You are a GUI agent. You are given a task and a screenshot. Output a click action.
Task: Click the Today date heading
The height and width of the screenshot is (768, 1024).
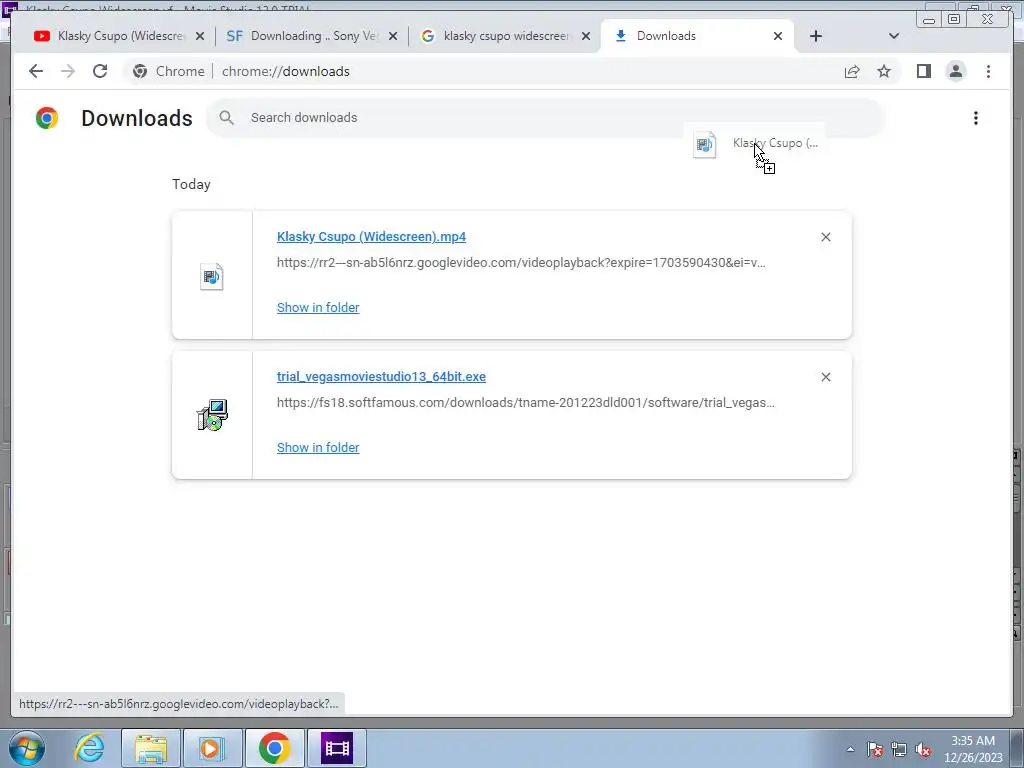tap(191, 185)
